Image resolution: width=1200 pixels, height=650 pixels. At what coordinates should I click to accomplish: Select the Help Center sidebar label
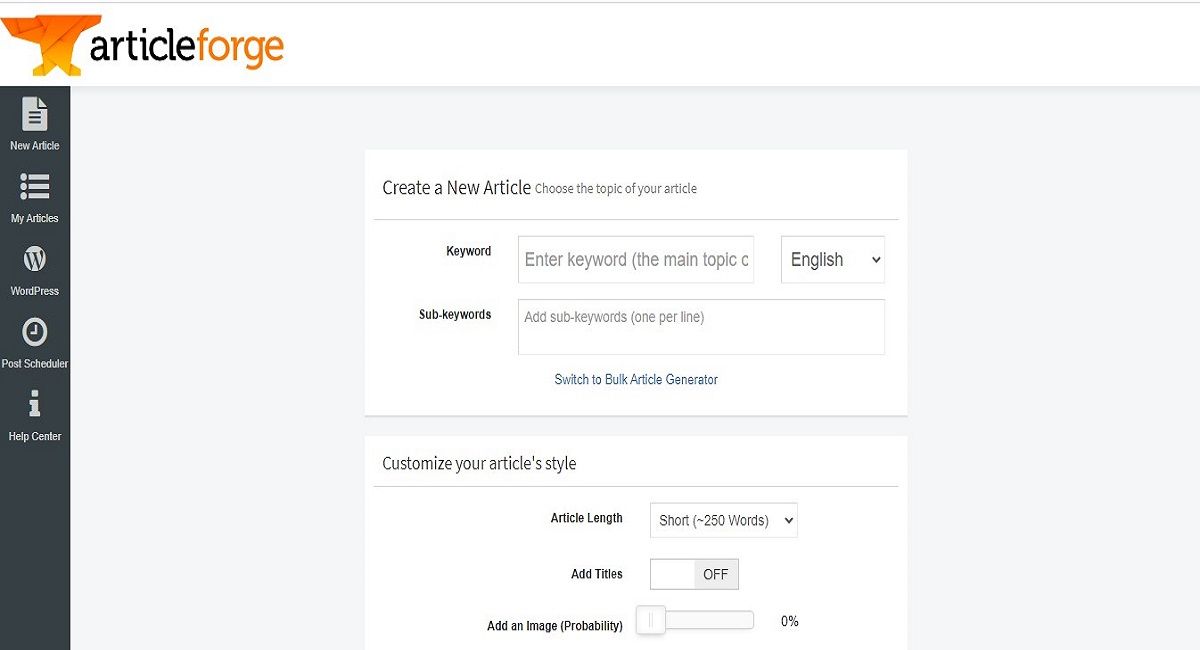click(x=35, y=437)
